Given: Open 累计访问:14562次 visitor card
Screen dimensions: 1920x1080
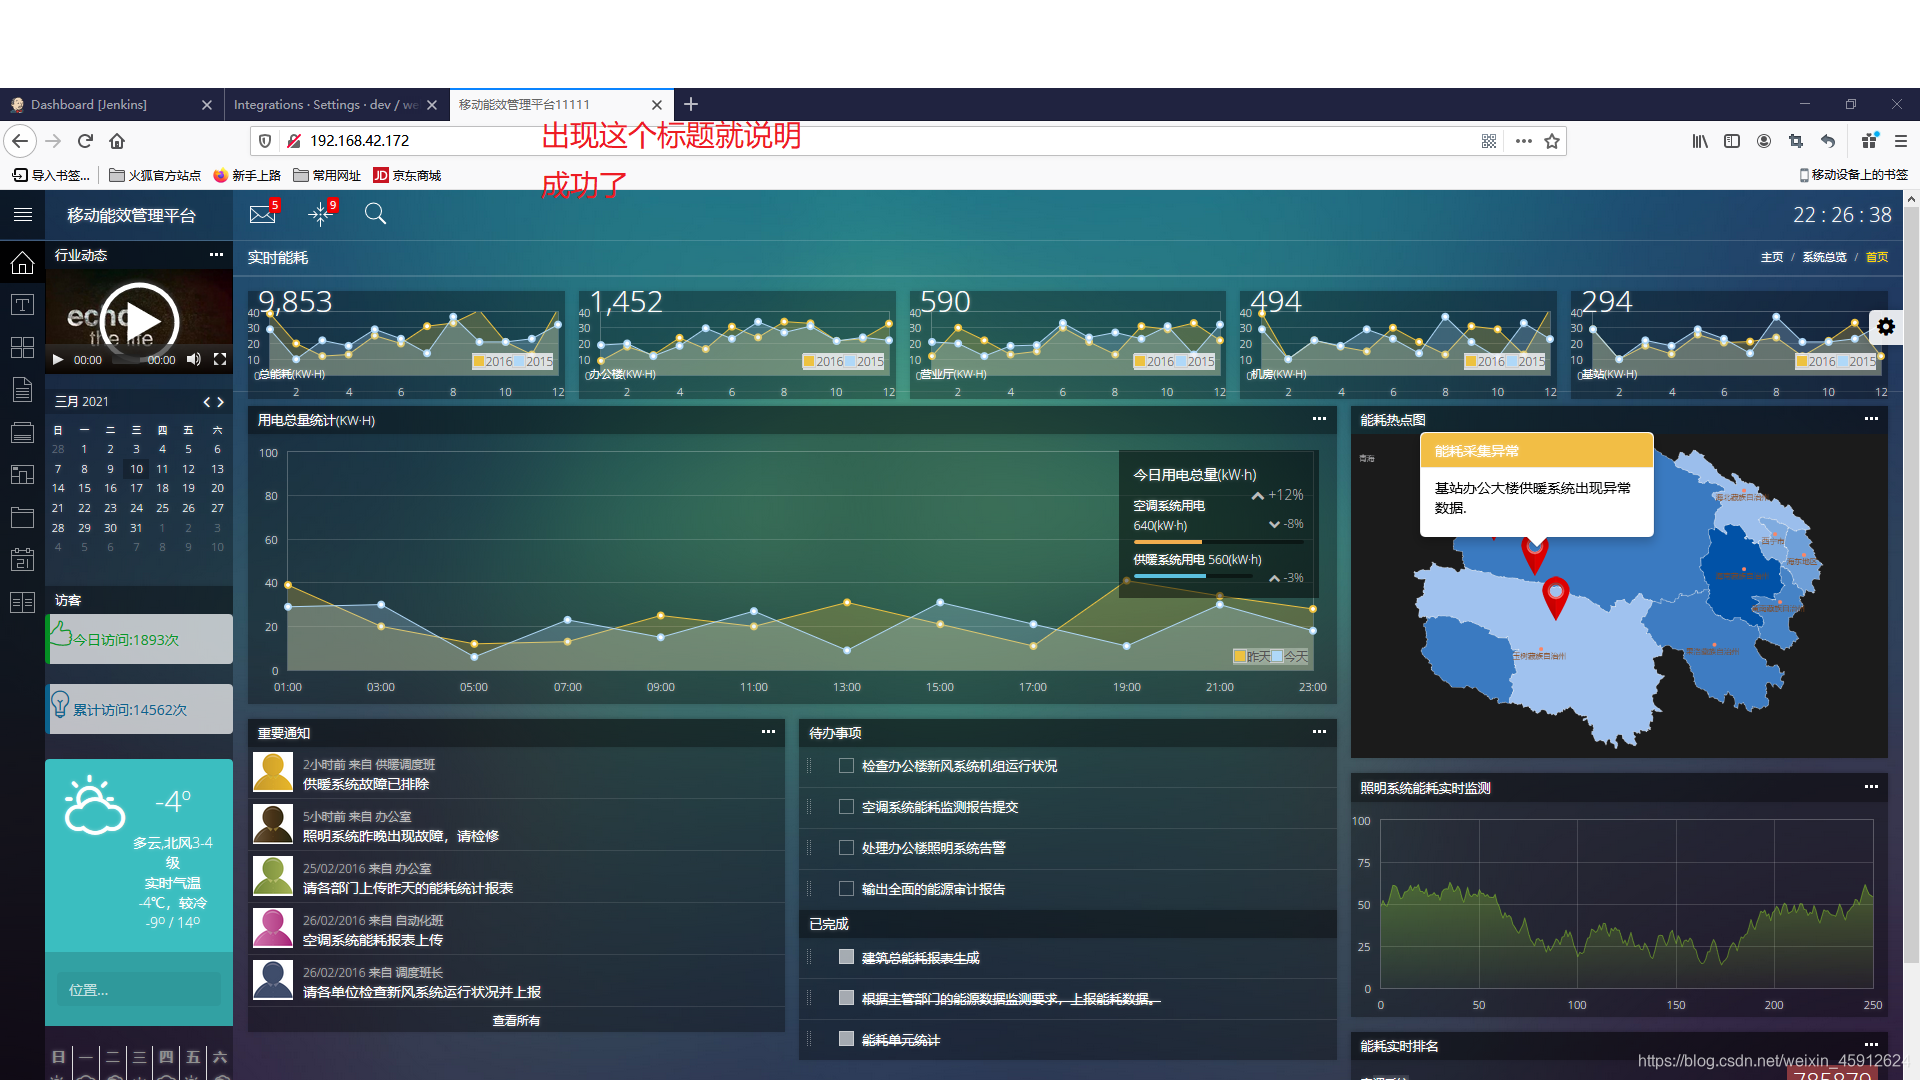Looking at the screenshot, I should click(x=140, y=709).
